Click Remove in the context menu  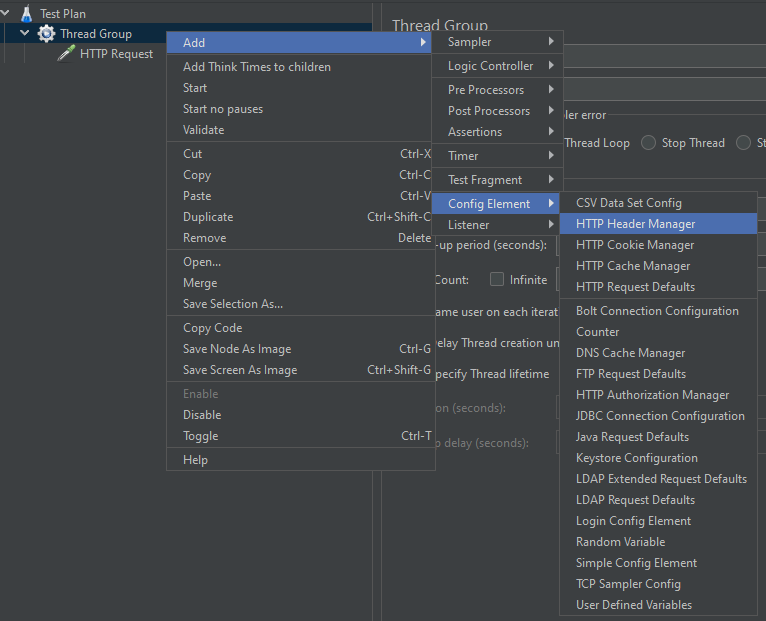click(x=299, y=238)
